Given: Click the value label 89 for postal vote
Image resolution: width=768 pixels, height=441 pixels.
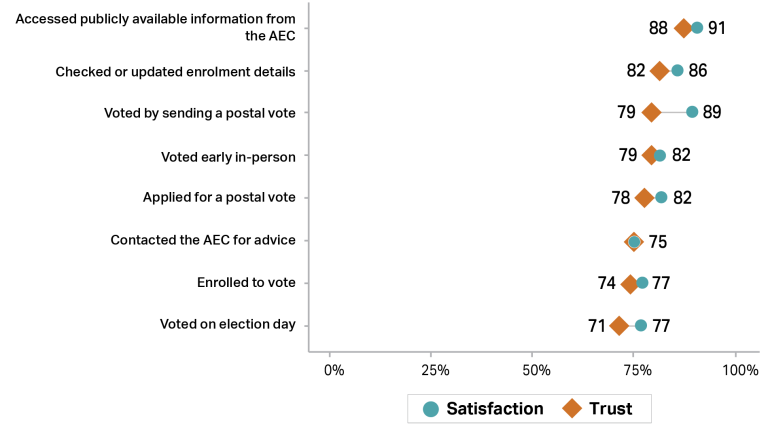Looking at the screenshot, I should [x=712, y=112].
